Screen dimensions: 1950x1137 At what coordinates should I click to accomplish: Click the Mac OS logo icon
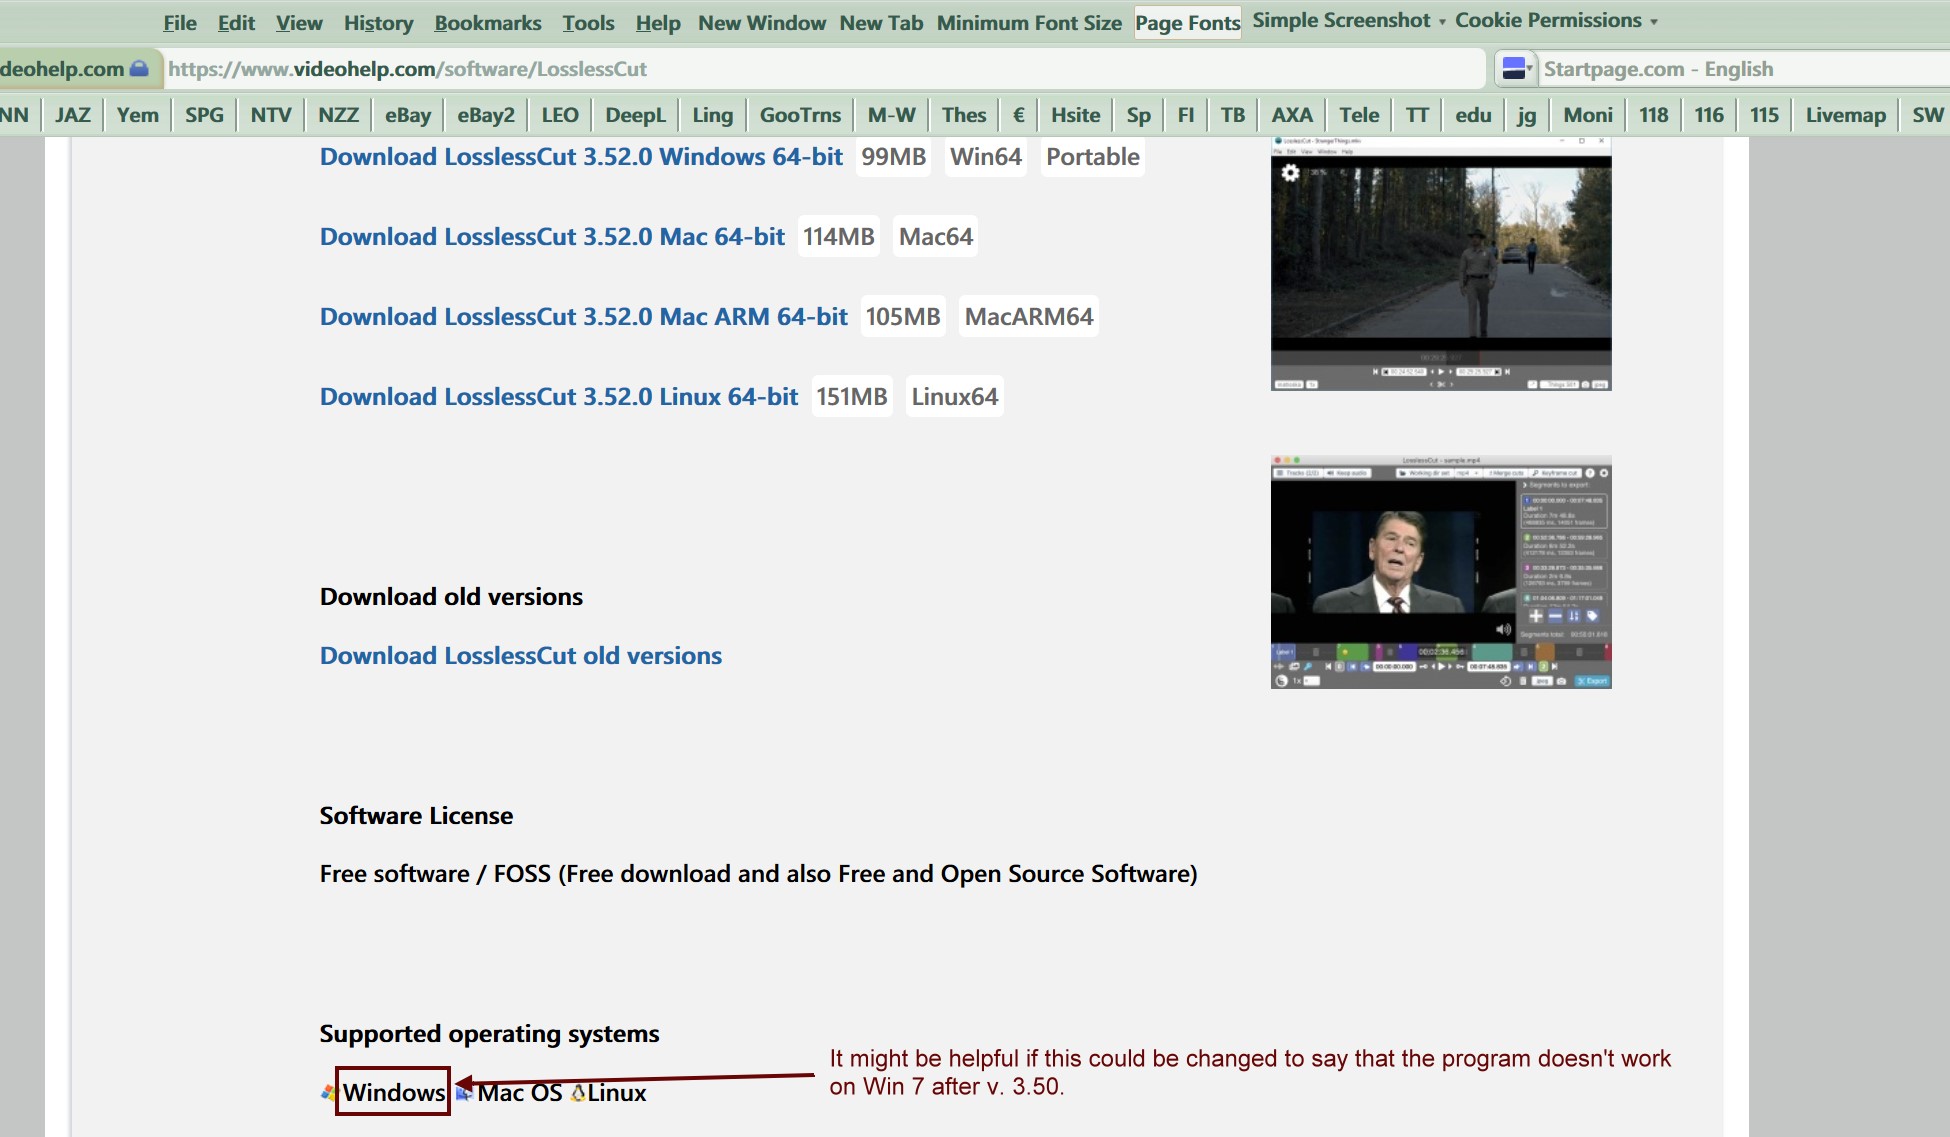pos(464,1093)
